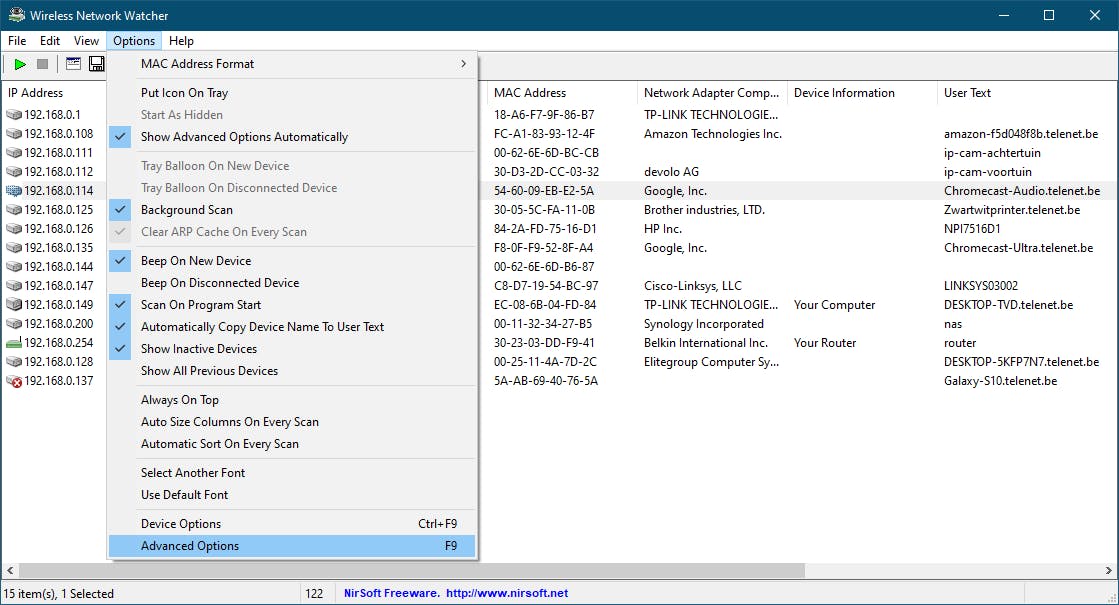Click the Your Computer device information cell
This screenshot has width=1119, height=605.
[834, 305]
